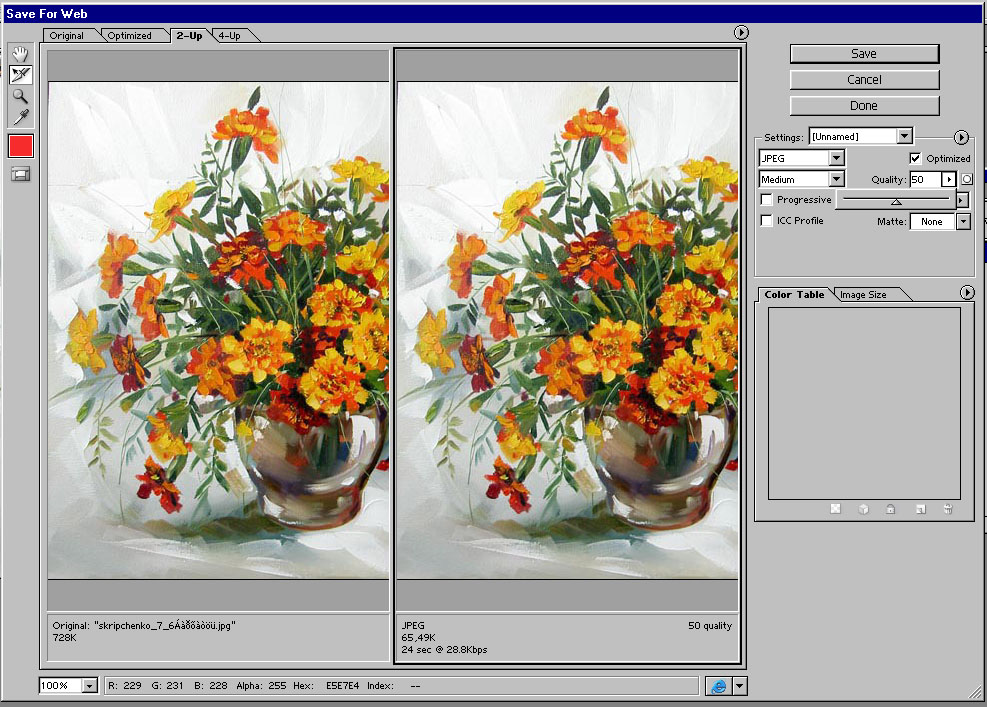The width and height of the screenshot is (987, 707).
Task: Click the Save button
Action: (x=864, y=54)
